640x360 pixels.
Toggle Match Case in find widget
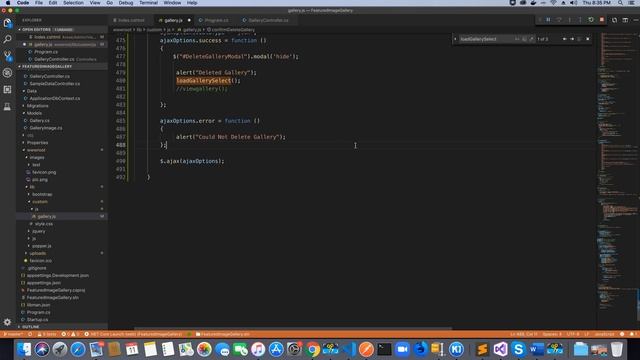point(517,39)
